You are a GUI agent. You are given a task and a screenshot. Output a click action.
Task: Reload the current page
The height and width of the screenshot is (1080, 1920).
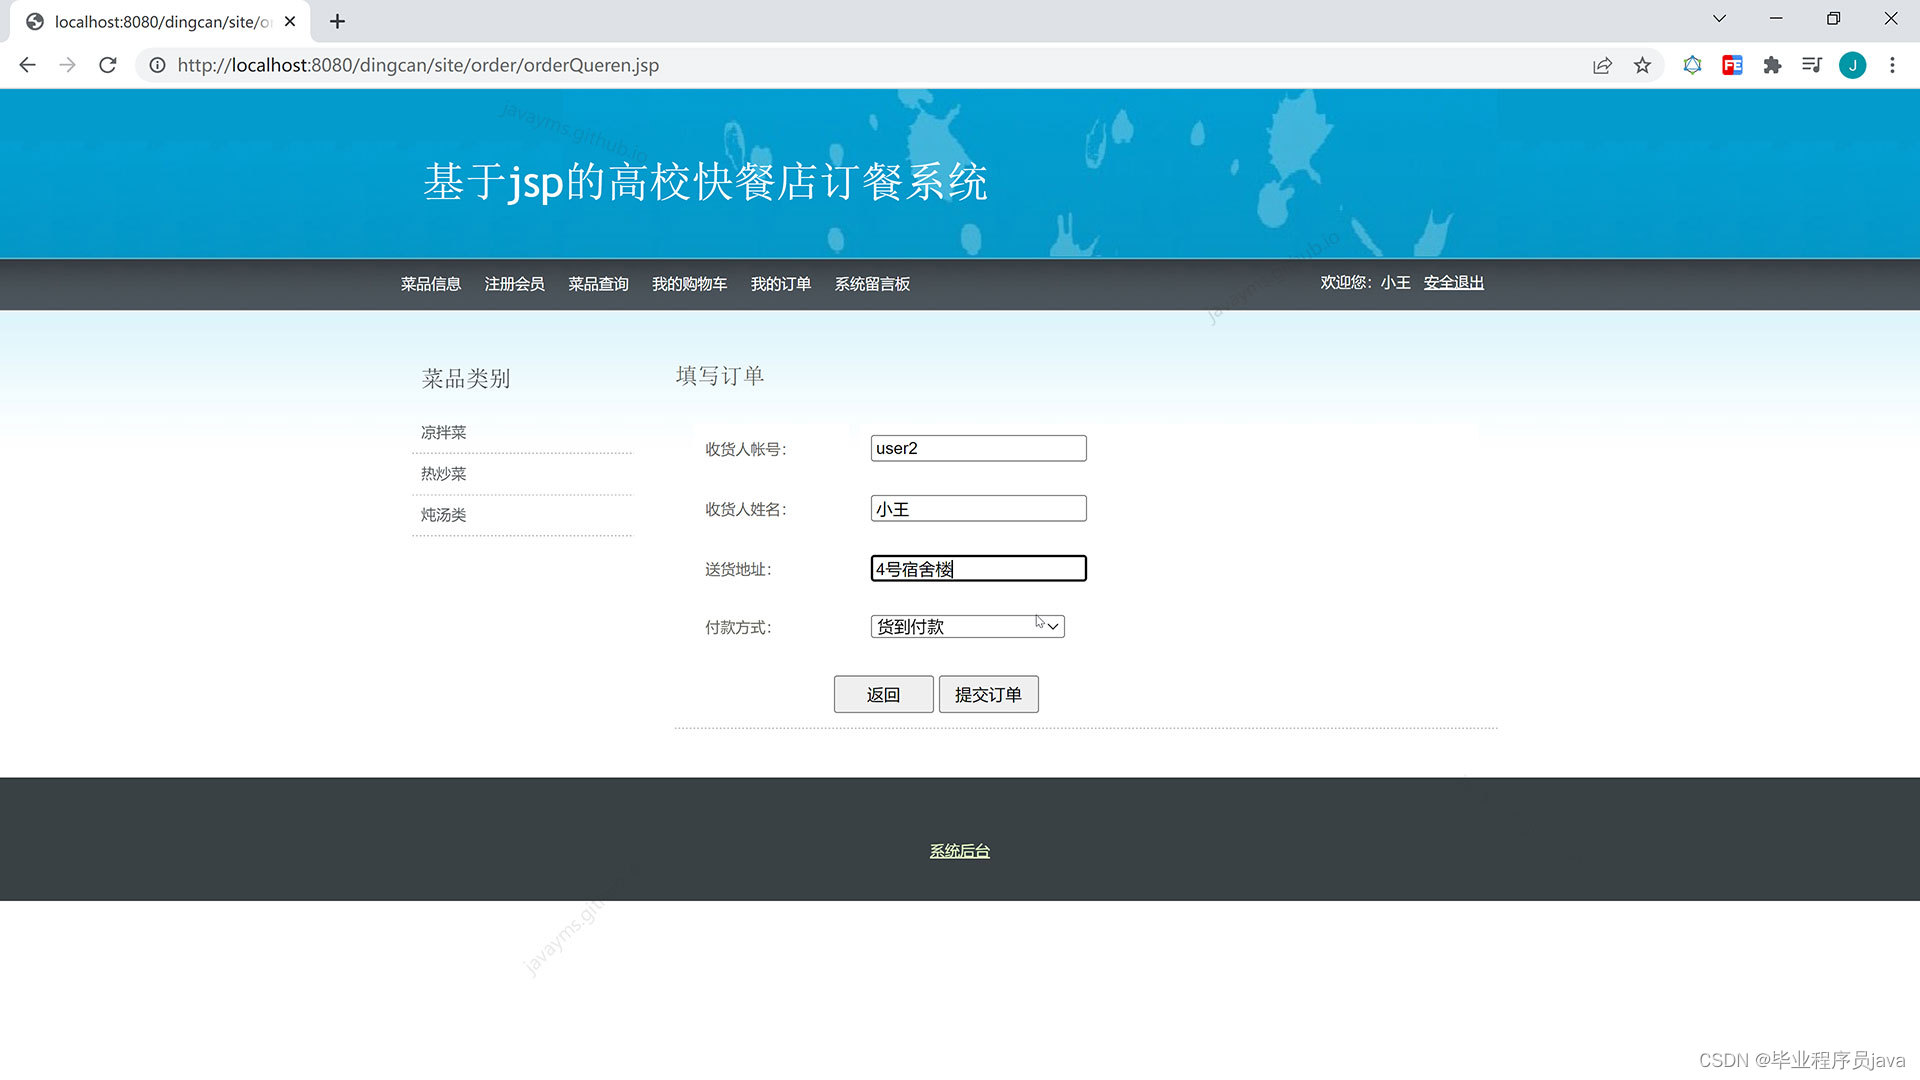pyautogui.click(x=108, y=65)
